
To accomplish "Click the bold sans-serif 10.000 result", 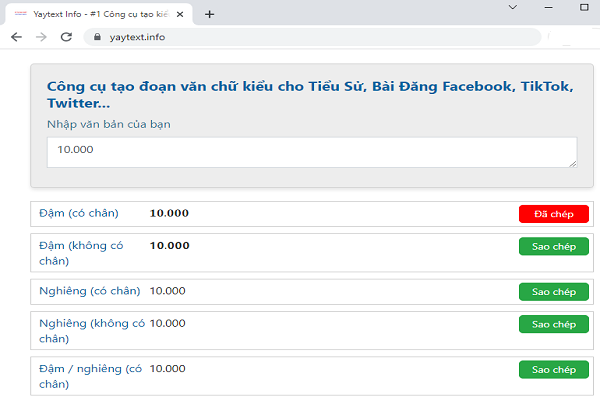I will 170,246.
